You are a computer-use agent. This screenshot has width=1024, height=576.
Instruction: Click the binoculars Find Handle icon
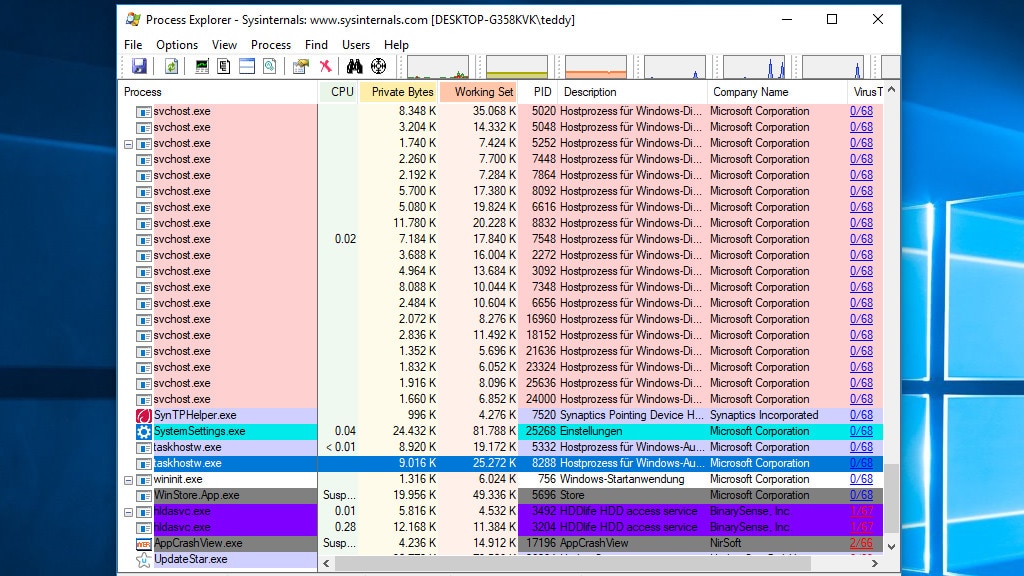[355, 66]
